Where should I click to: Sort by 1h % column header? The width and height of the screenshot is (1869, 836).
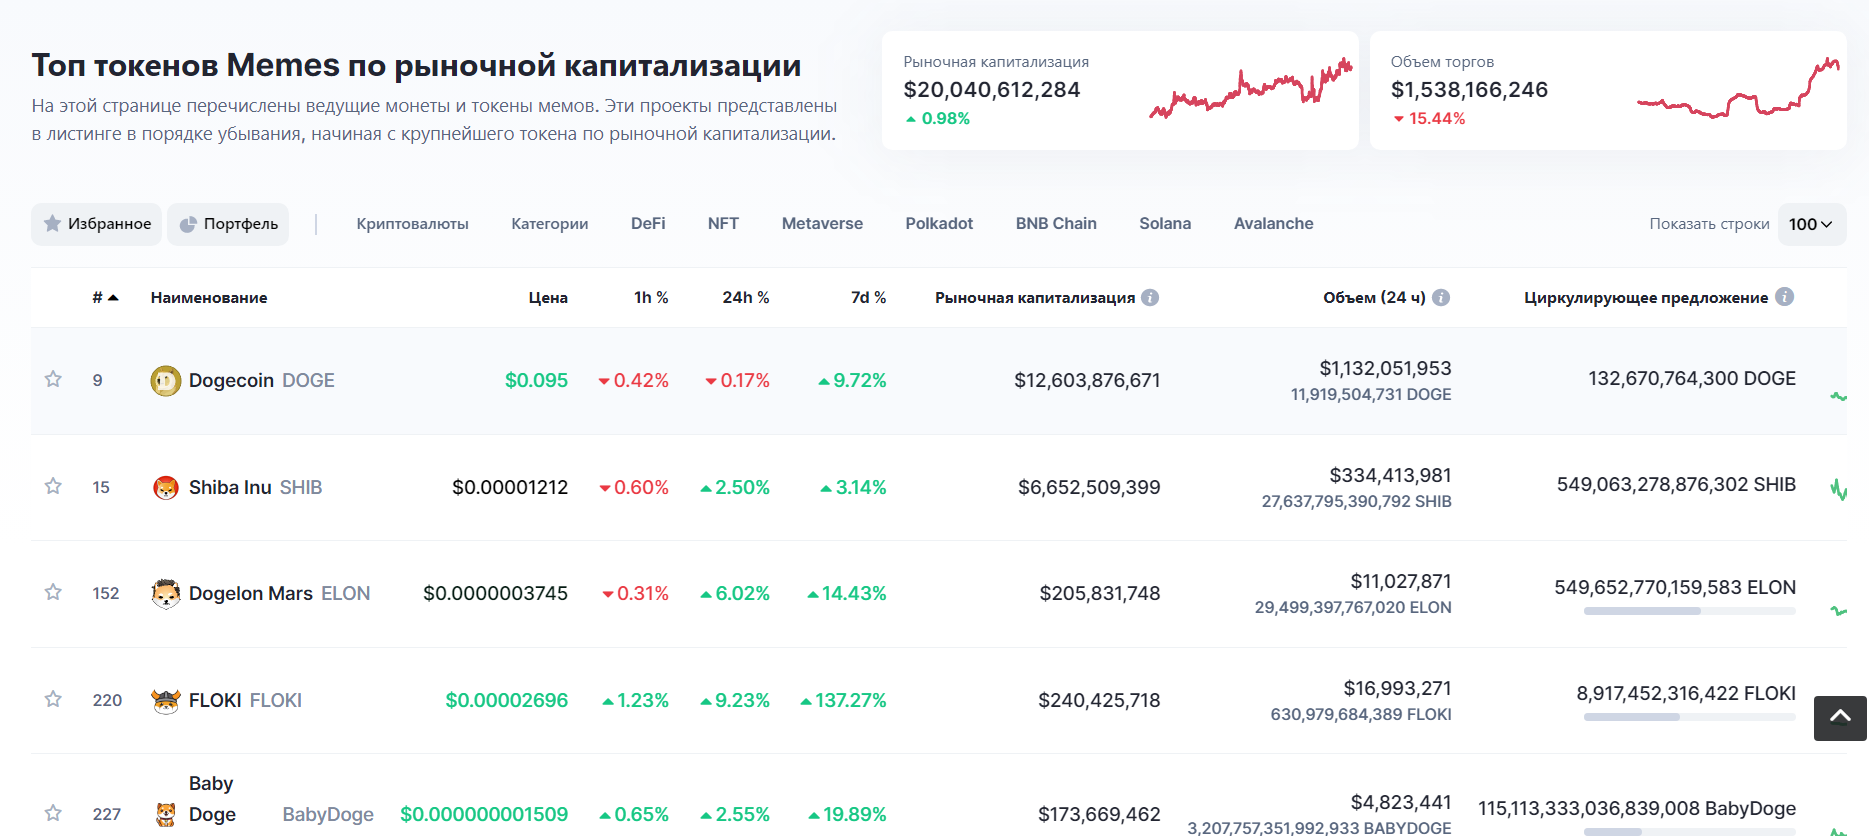(x=651, y=297)
